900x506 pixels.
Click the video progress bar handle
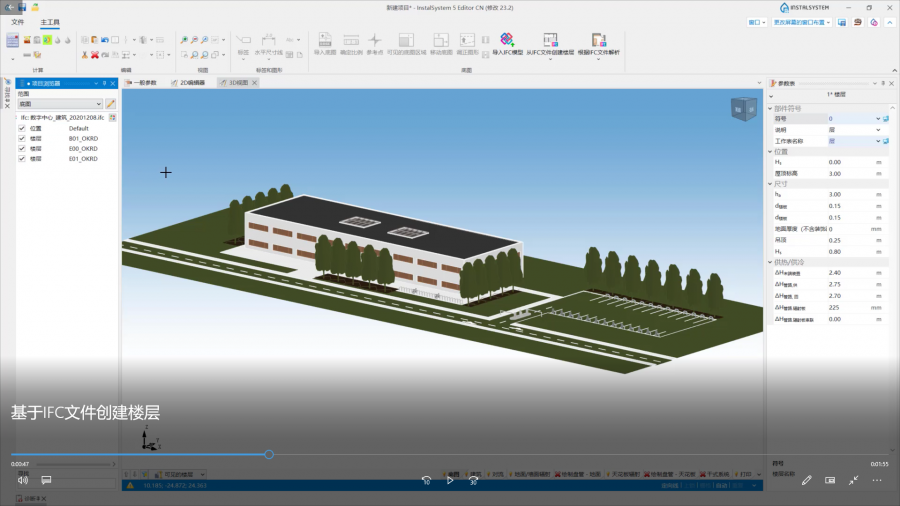pyautogui.click(x=269, y=454)
